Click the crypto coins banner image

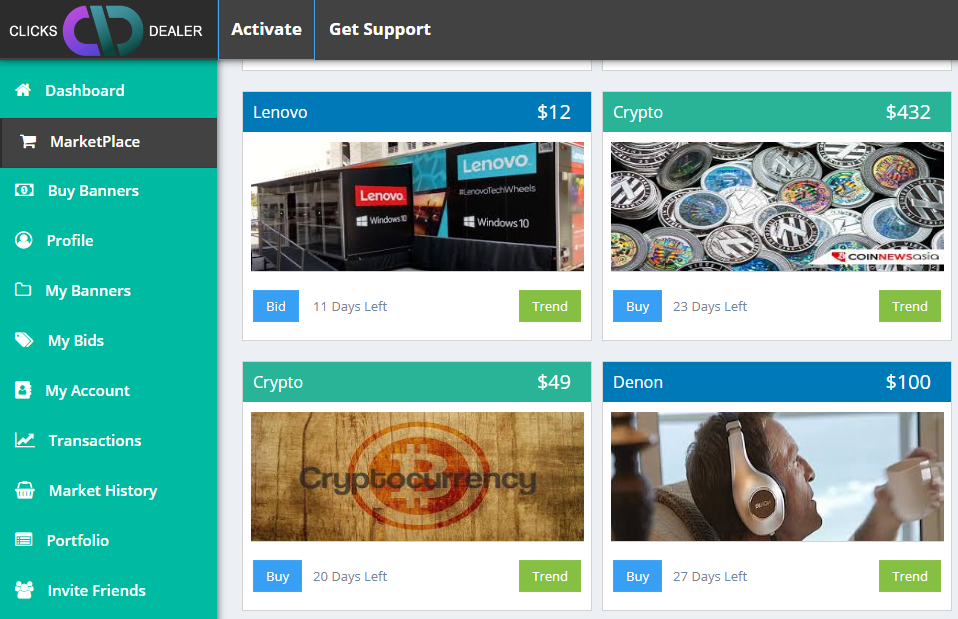coord(777,207)
